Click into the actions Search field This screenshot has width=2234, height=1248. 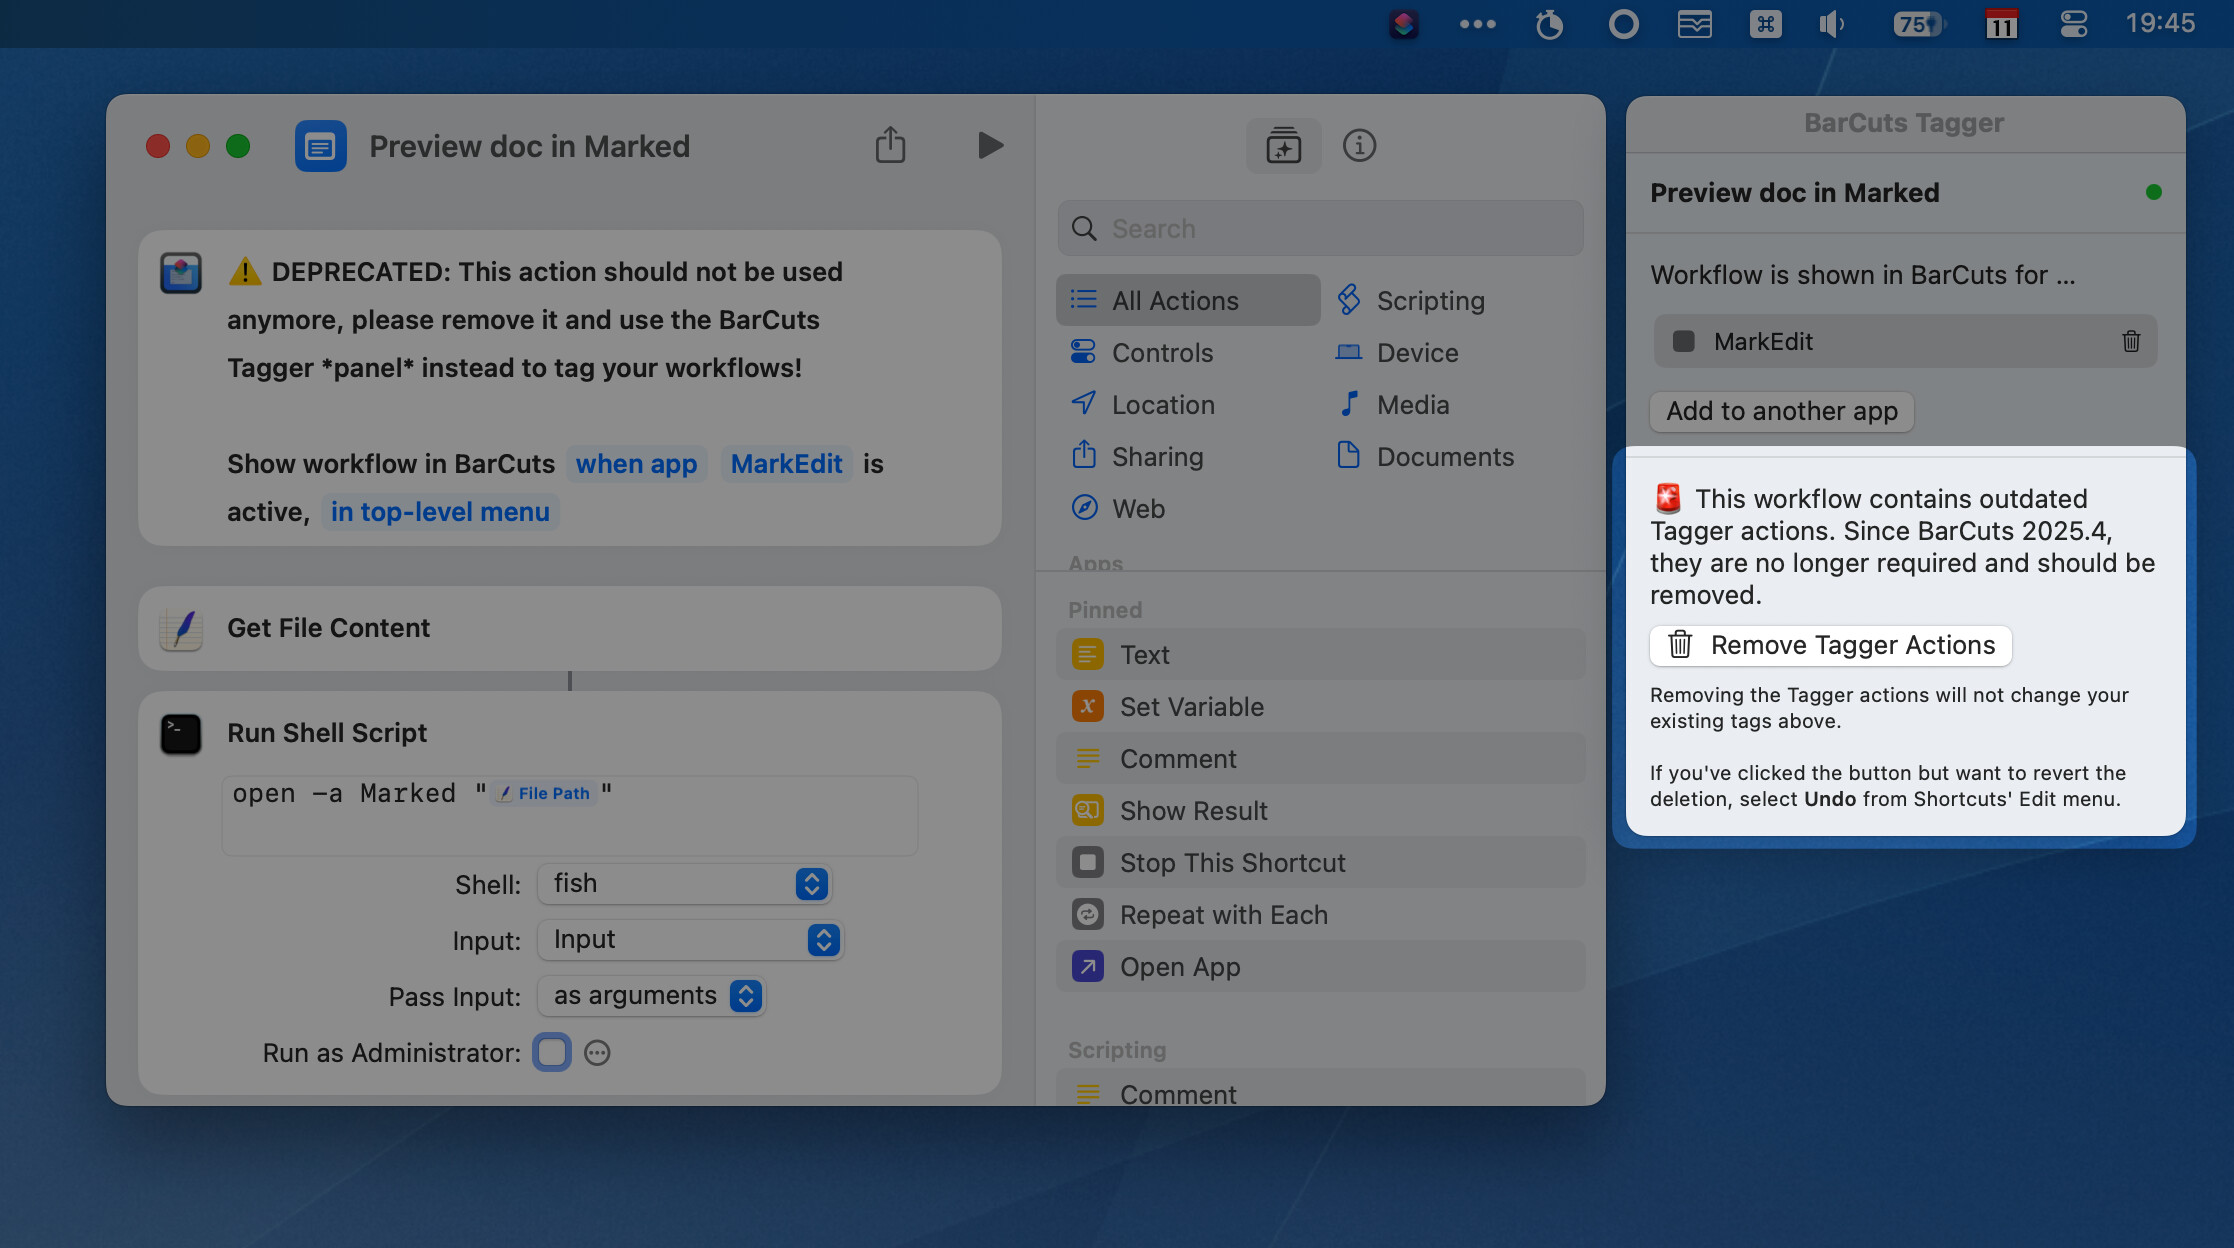[1320, 229]
